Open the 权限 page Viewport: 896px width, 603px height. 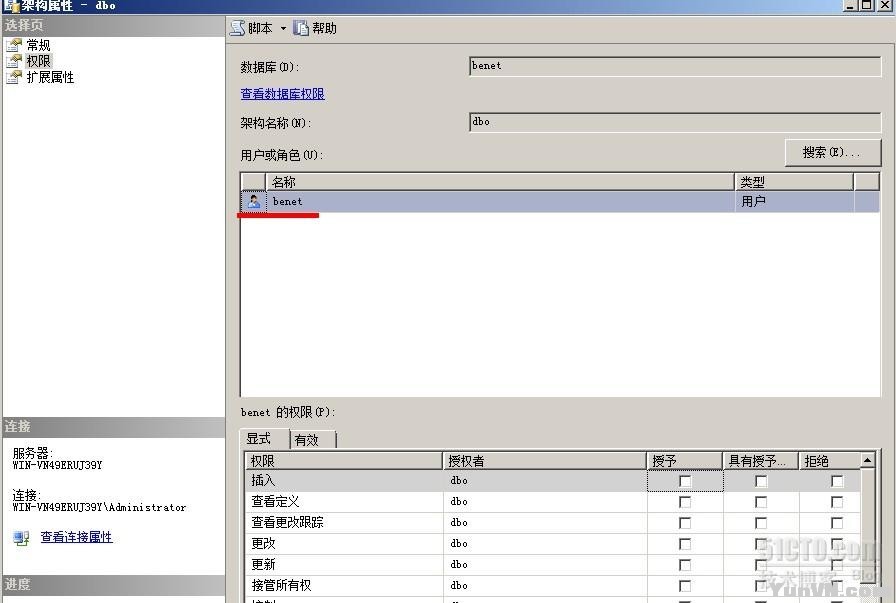(x=38, y=61)
